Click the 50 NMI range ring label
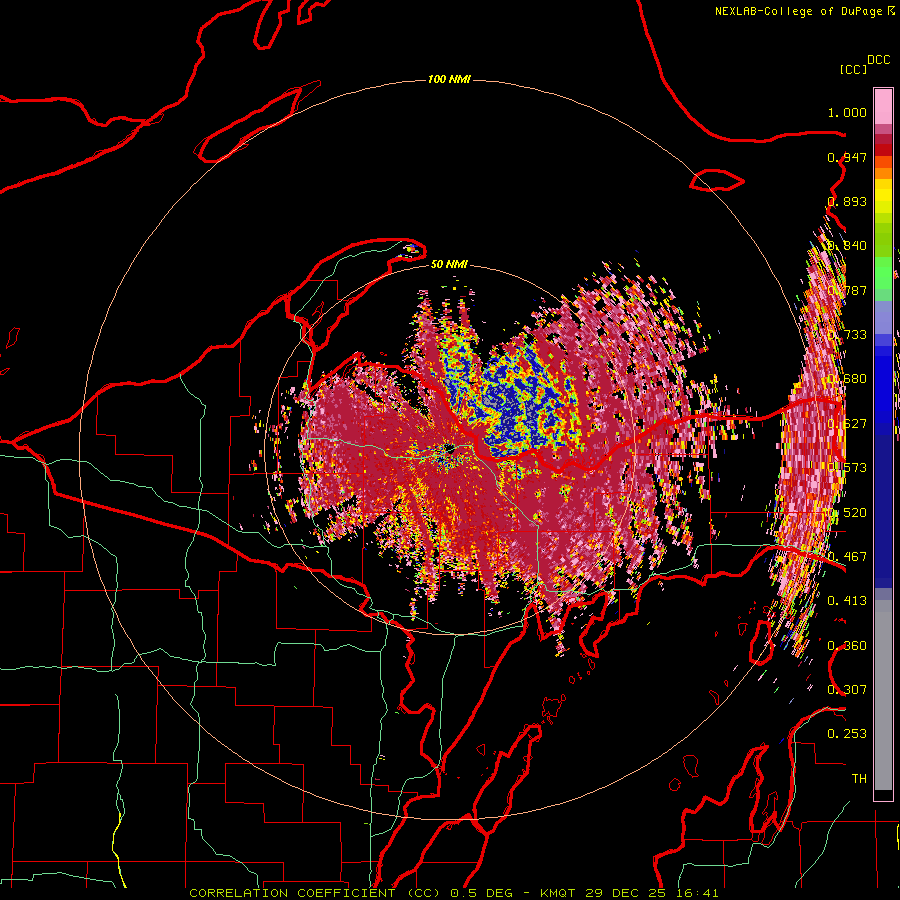 (x=449, y=264)
